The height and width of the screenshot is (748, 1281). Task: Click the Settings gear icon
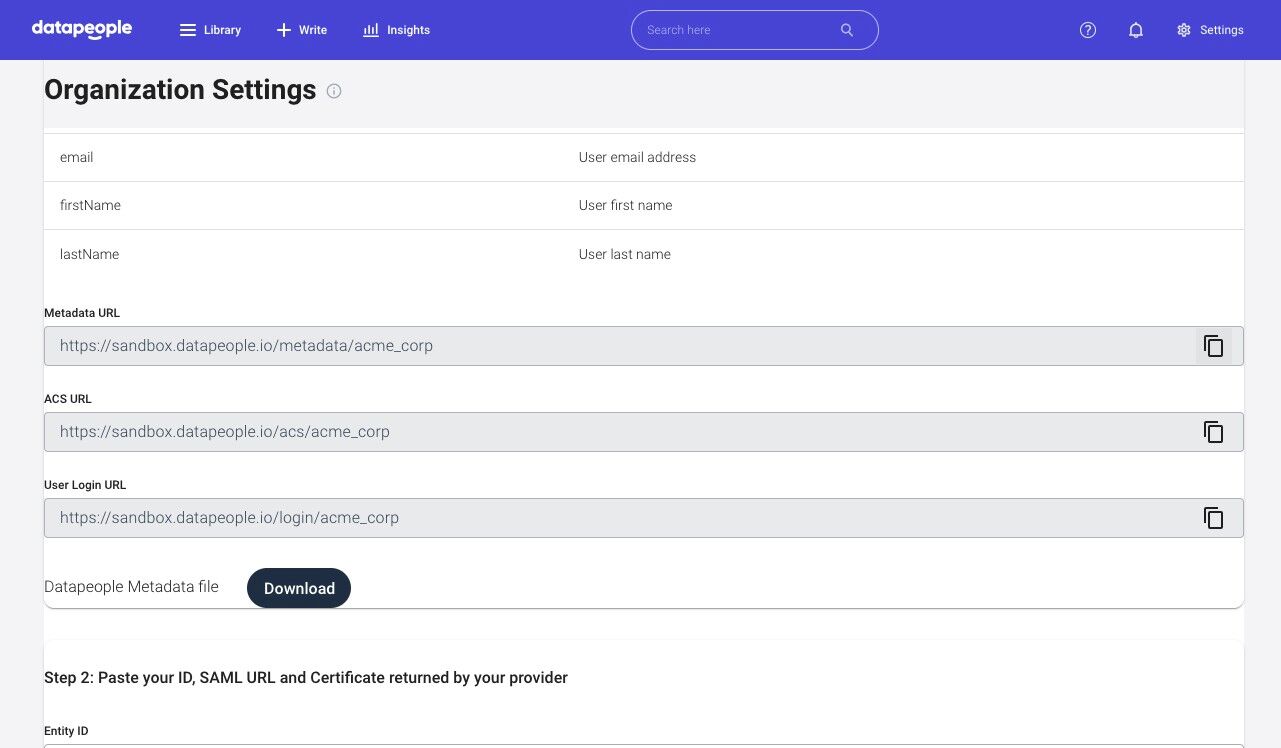[x=1184, y=30]
